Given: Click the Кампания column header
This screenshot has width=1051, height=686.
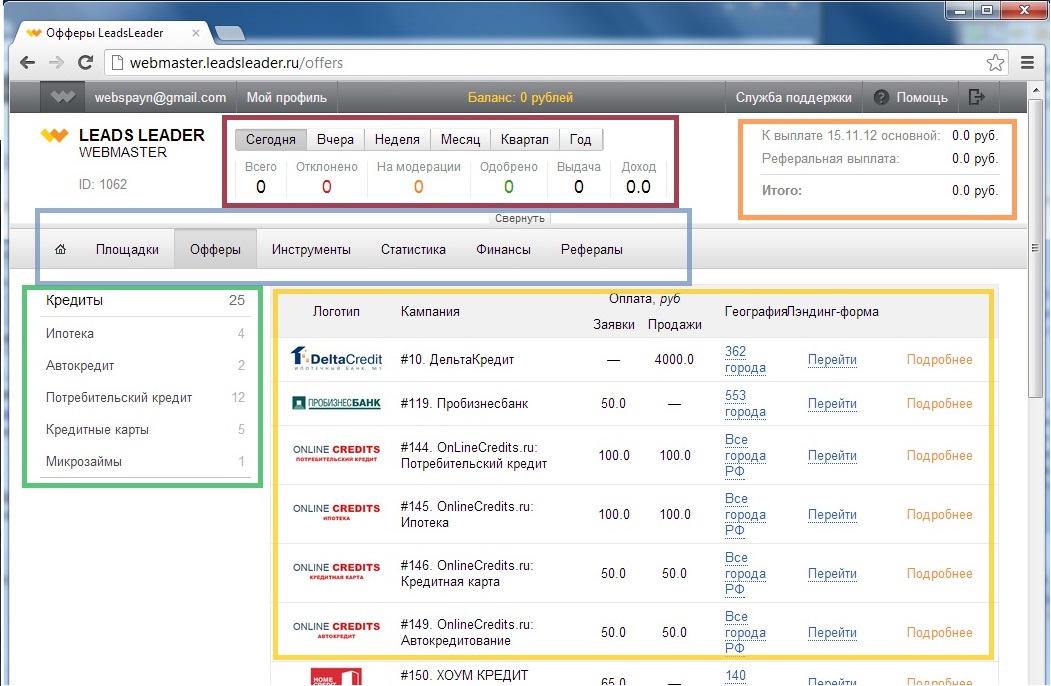Looking at the screenshot, I should click(430, 311).
